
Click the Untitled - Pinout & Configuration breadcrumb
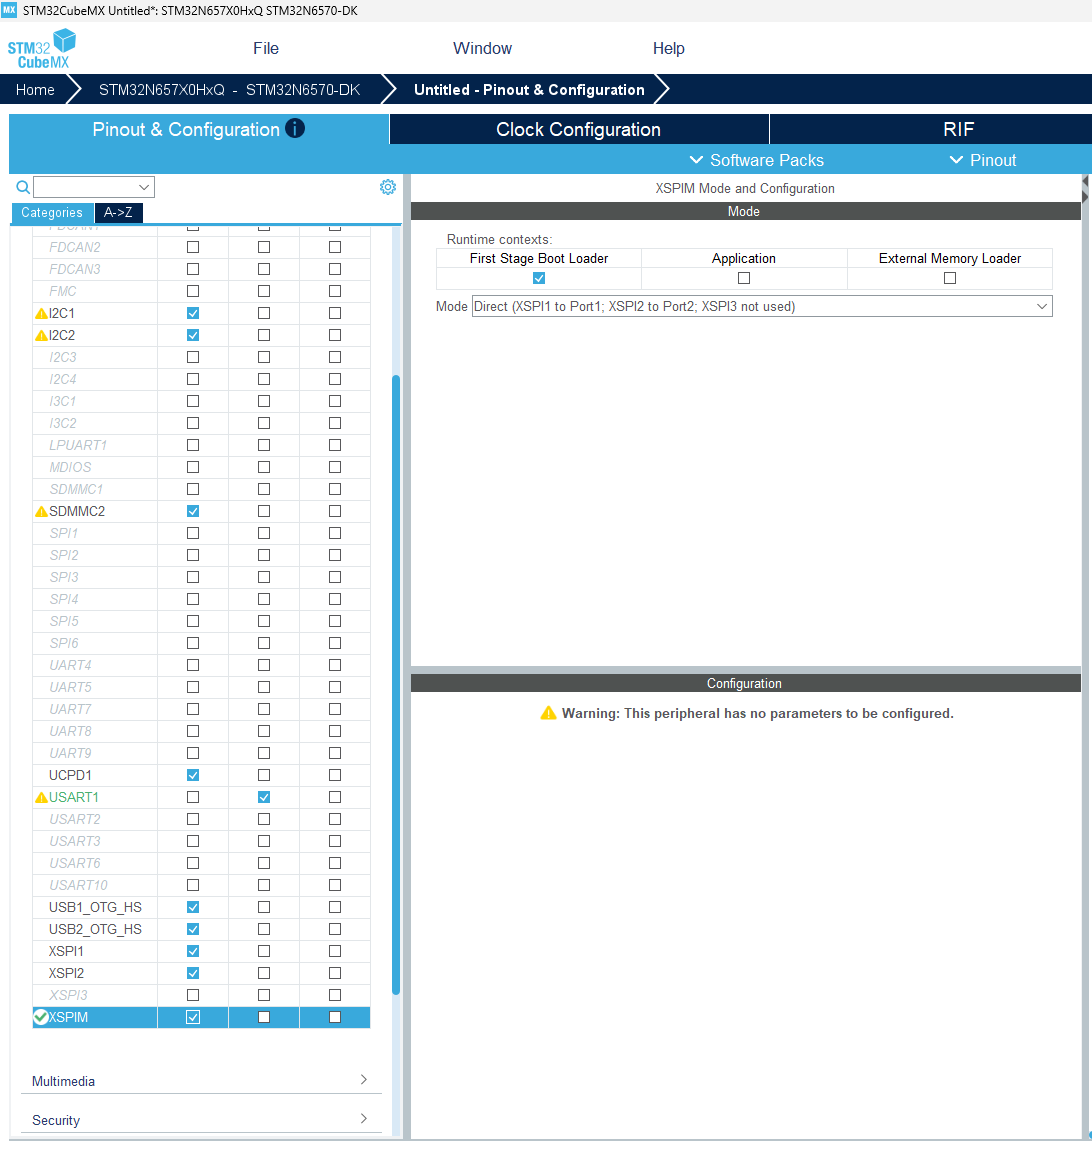(529, 89)
